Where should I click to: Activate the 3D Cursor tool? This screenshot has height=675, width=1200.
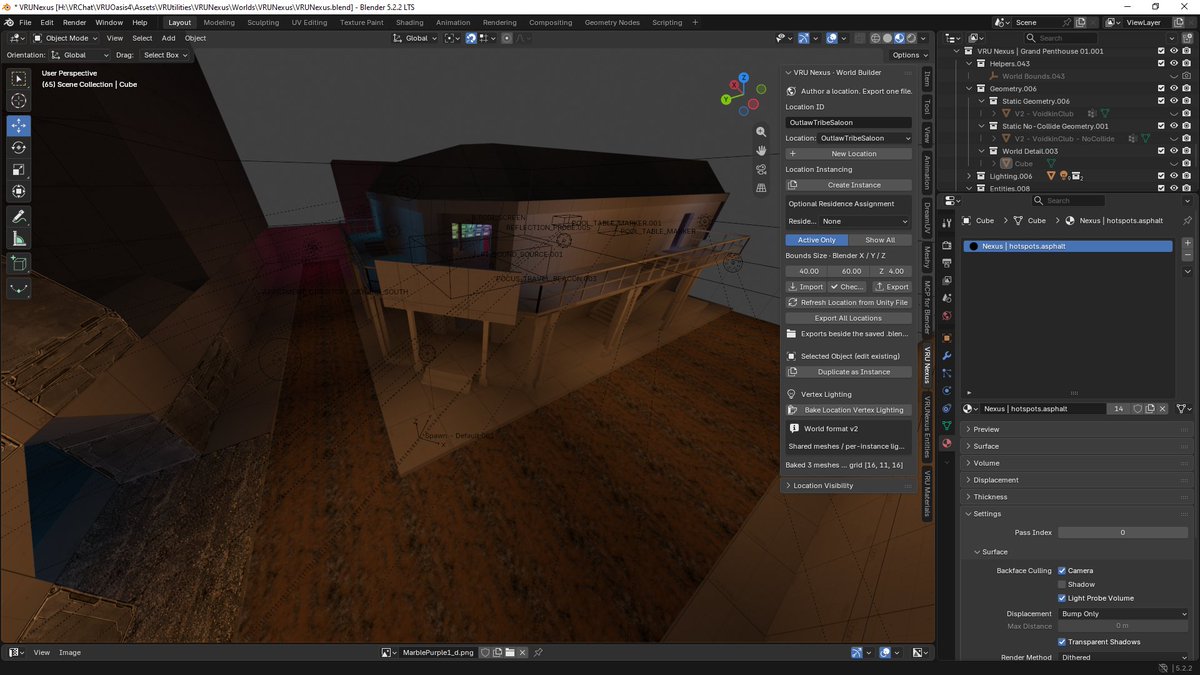pyautogui.click(x=19, y=101)
